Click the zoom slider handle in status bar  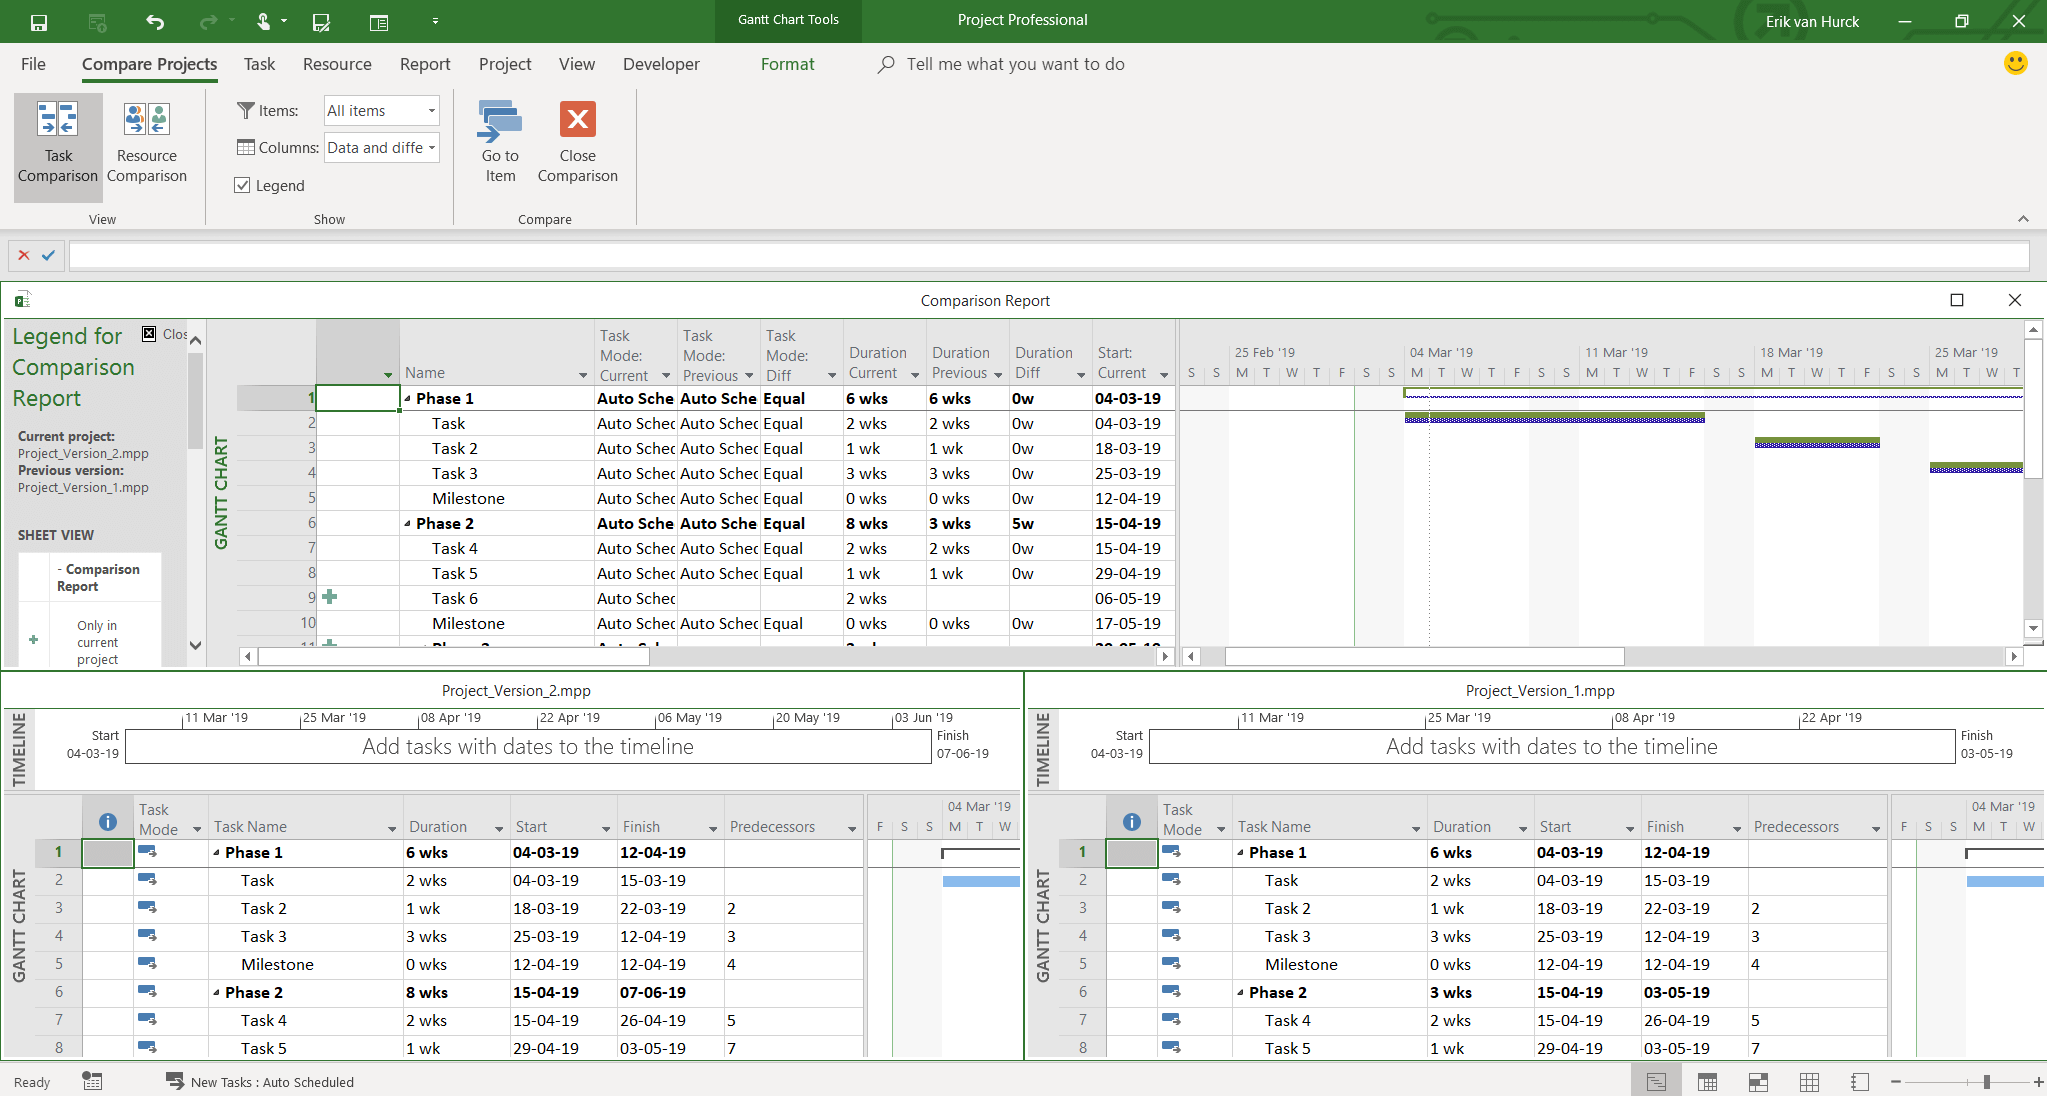pyautogui.click(x=1986, y=1082)
